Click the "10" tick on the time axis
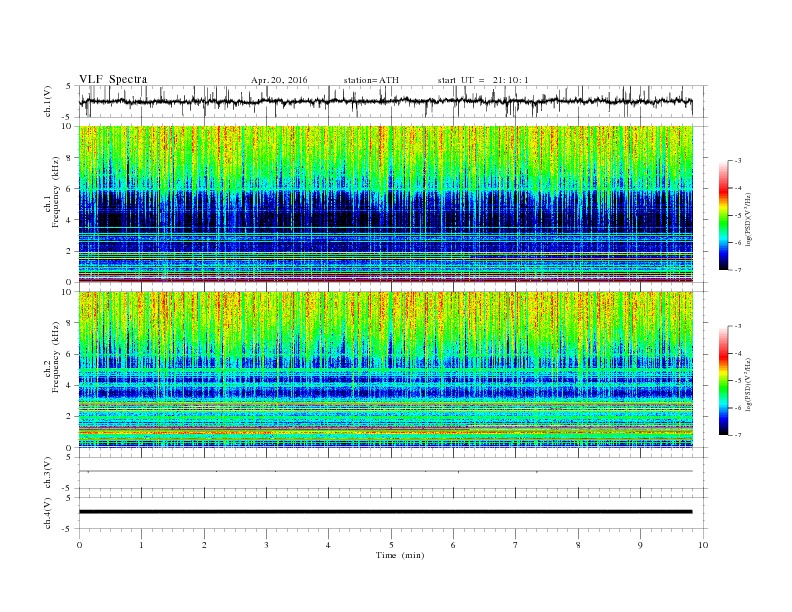This screenshot has height=612, width=792. (x=703, y=545)
